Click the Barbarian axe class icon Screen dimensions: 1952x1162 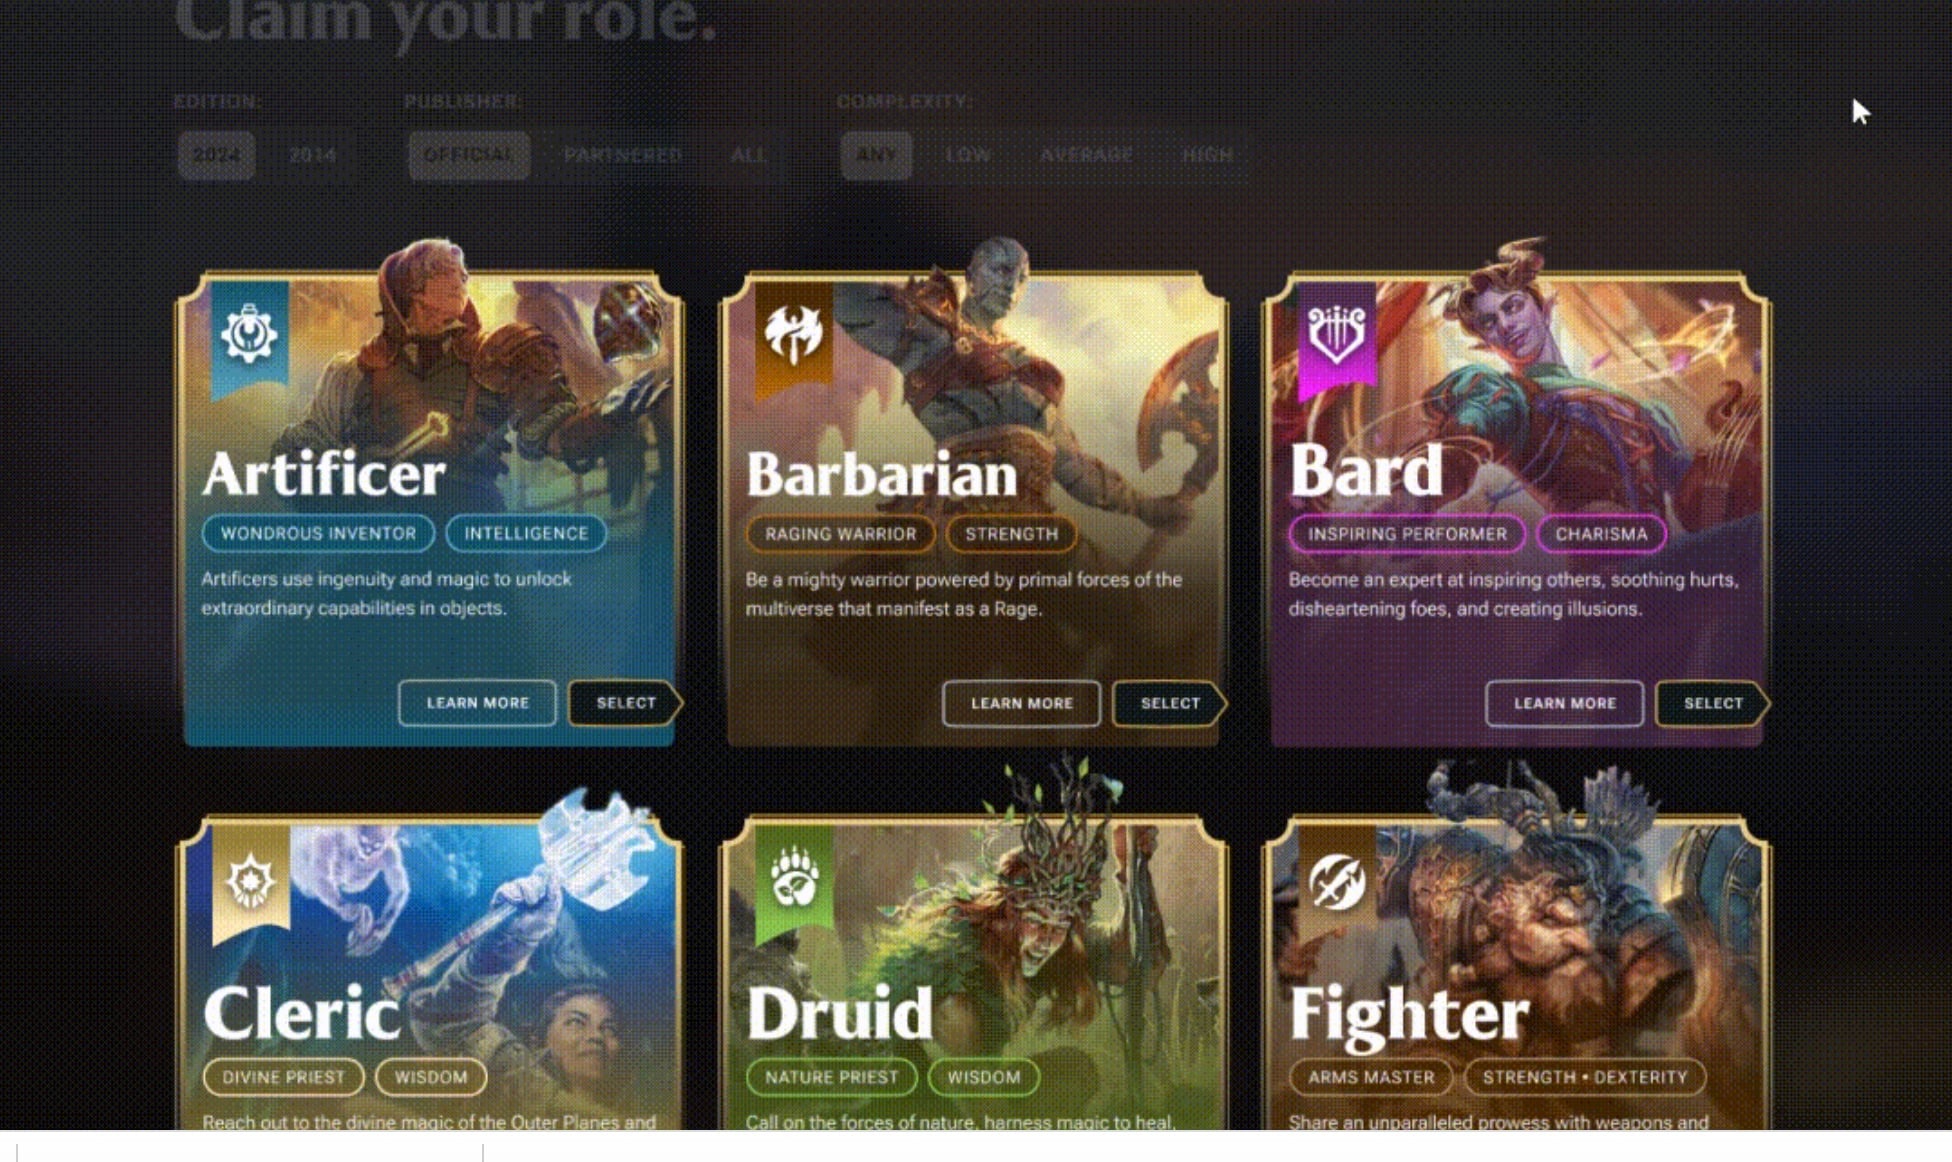[793, 332]
